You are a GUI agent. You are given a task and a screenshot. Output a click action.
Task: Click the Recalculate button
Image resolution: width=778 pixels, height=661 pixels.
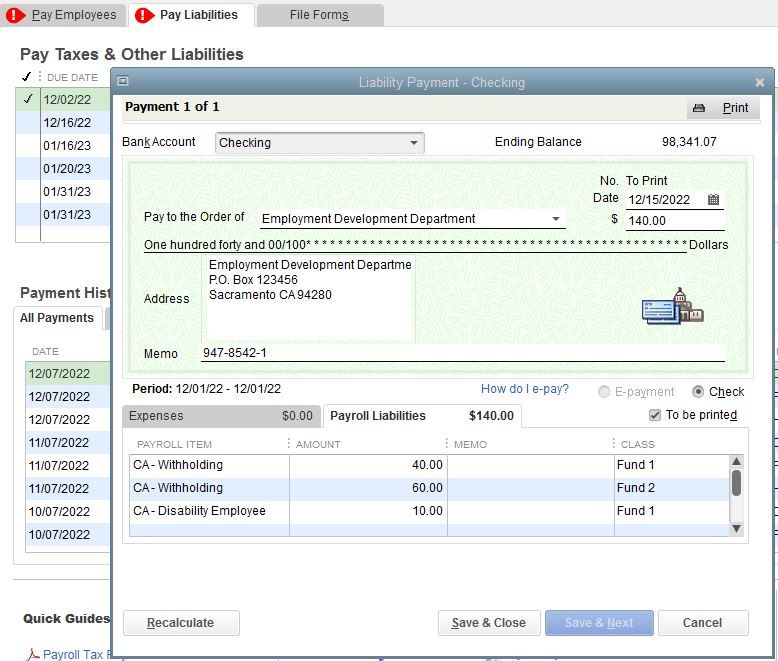point(181,623)
